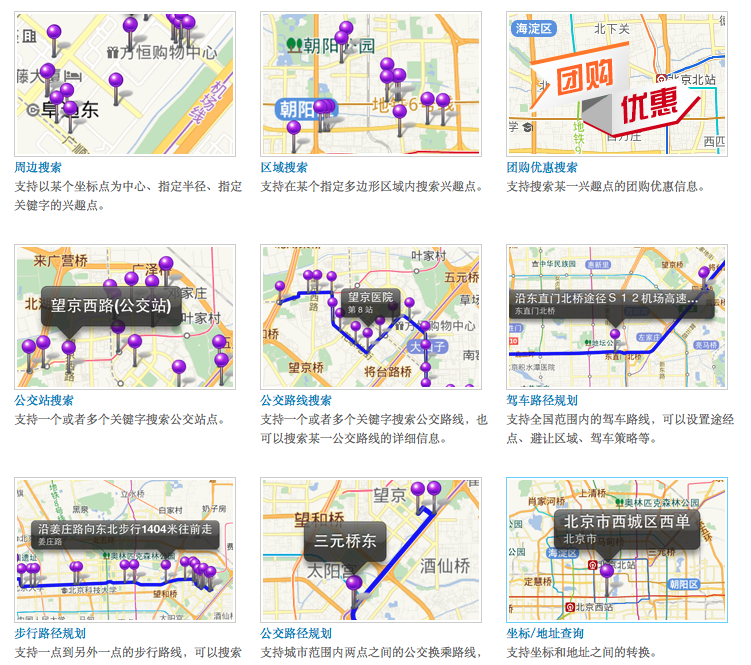Click 支持在某个指定多边形区域内搜索兴趣点 text
Image resolution: width=751 pixels, height=665 pixels.
pos(372,186)
